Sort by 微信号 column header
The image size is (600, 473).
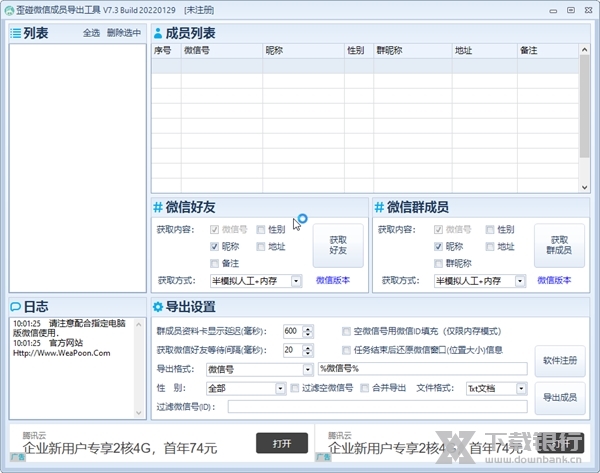coord(222,51)
